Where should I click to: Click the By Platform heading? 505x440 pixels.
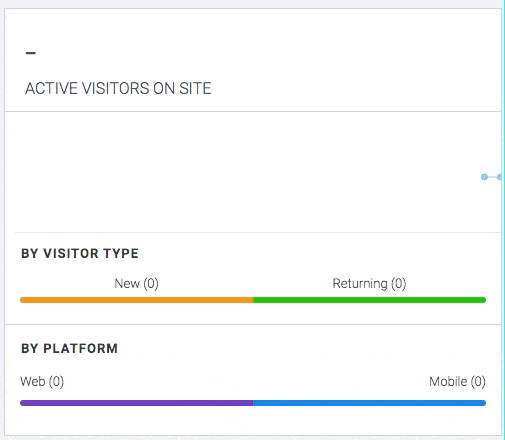[69, 349]
